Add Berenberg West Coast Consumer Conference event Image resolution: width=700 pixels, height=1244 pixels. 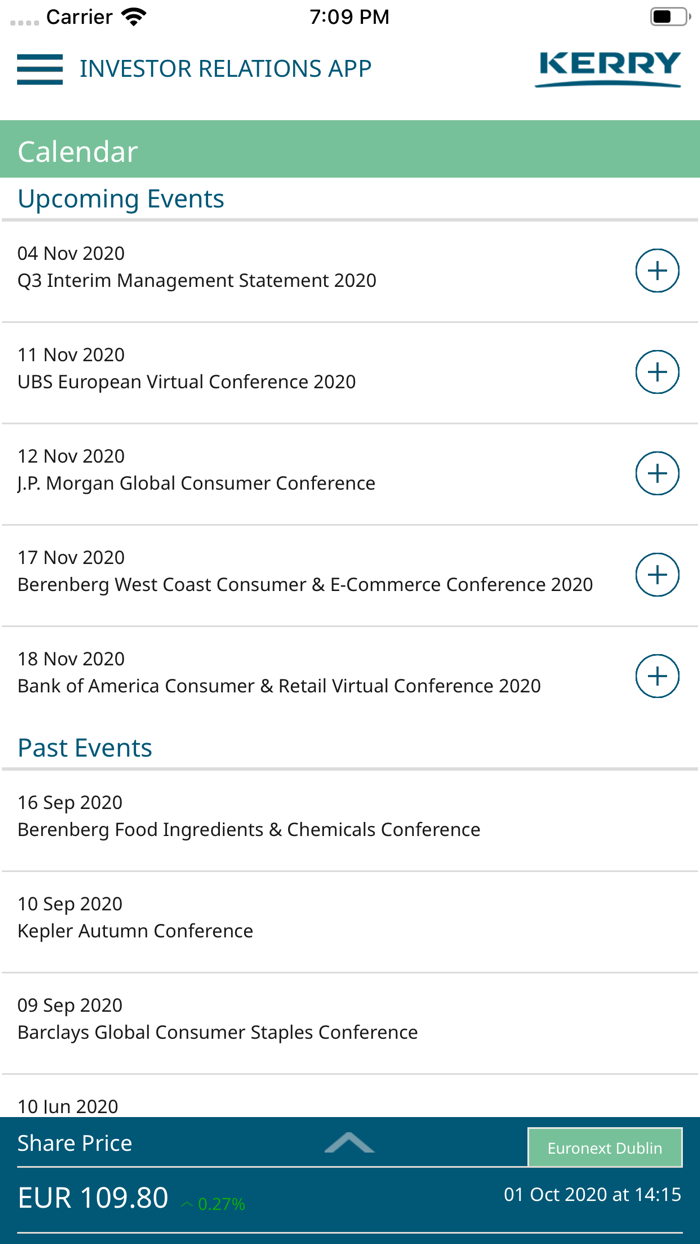(x=657, y=574)
